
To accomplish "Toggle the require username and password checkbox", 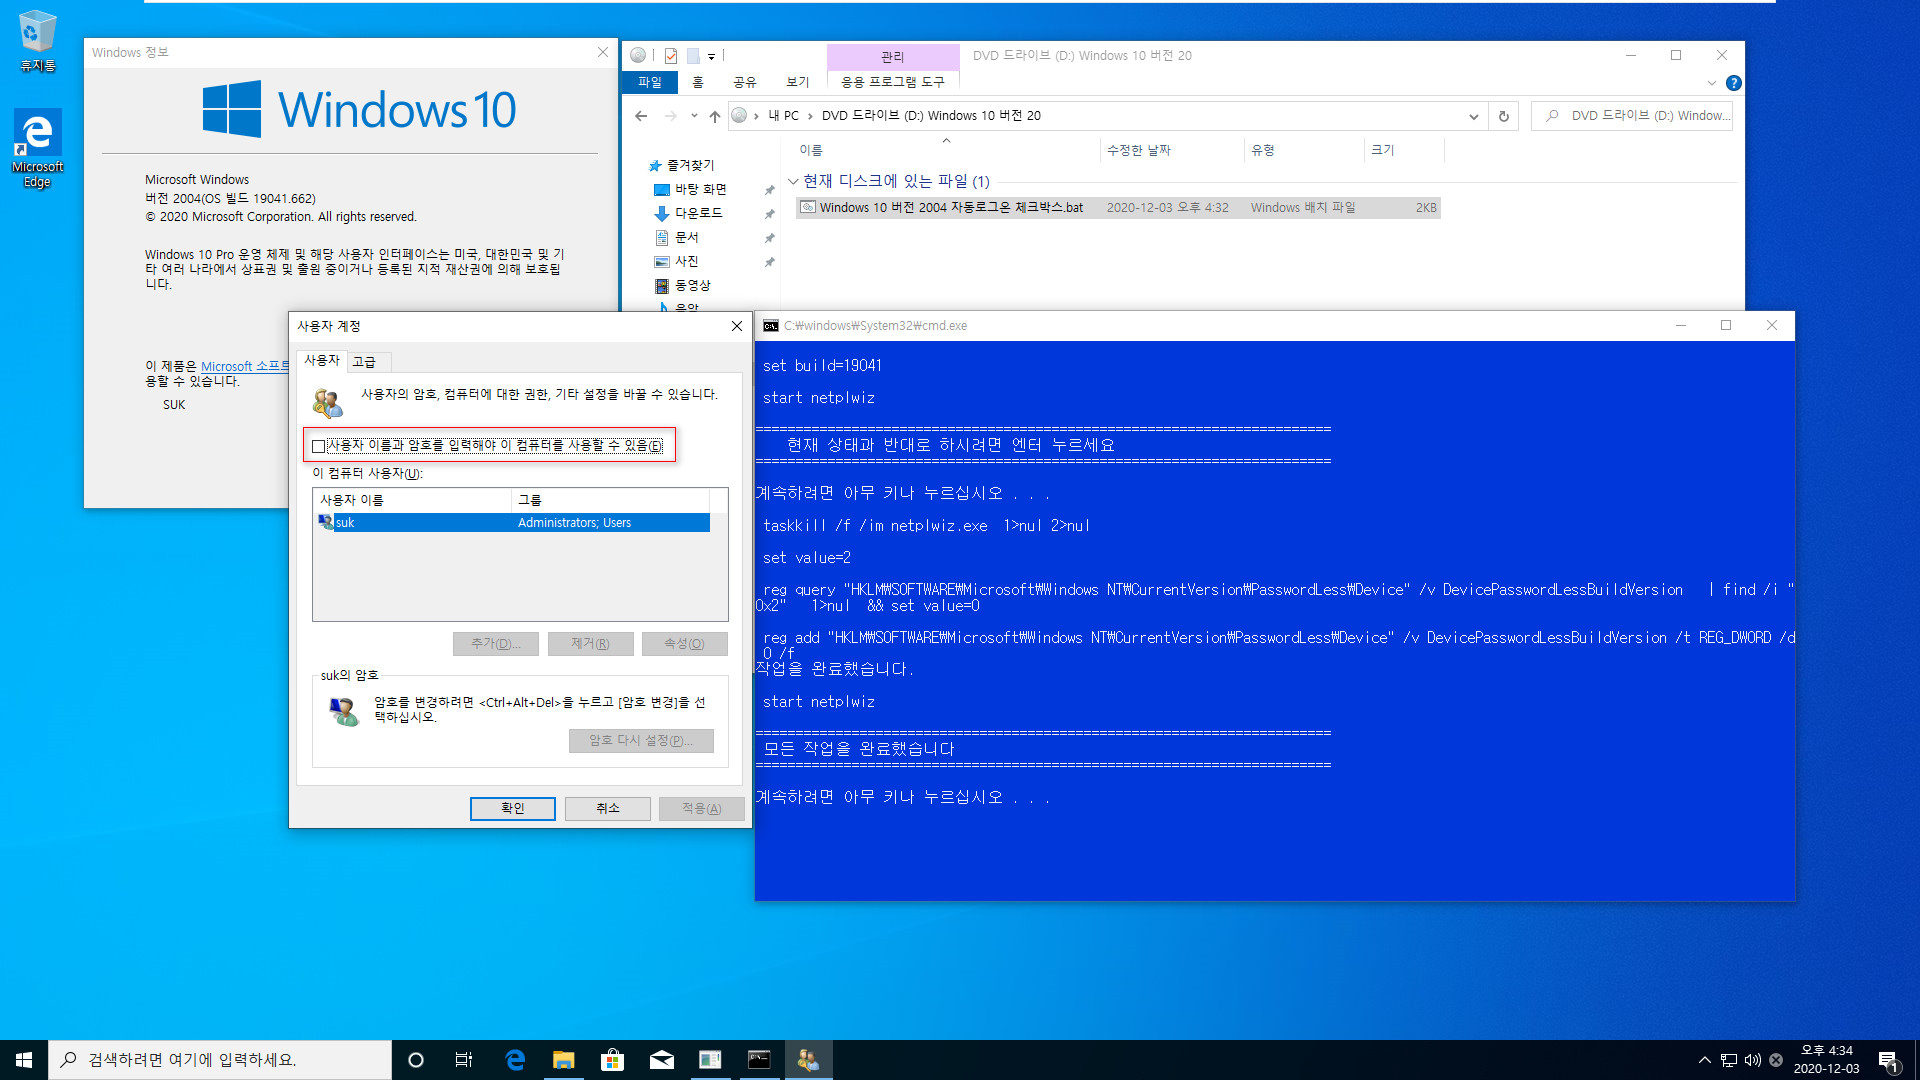I will pos(319,446).
